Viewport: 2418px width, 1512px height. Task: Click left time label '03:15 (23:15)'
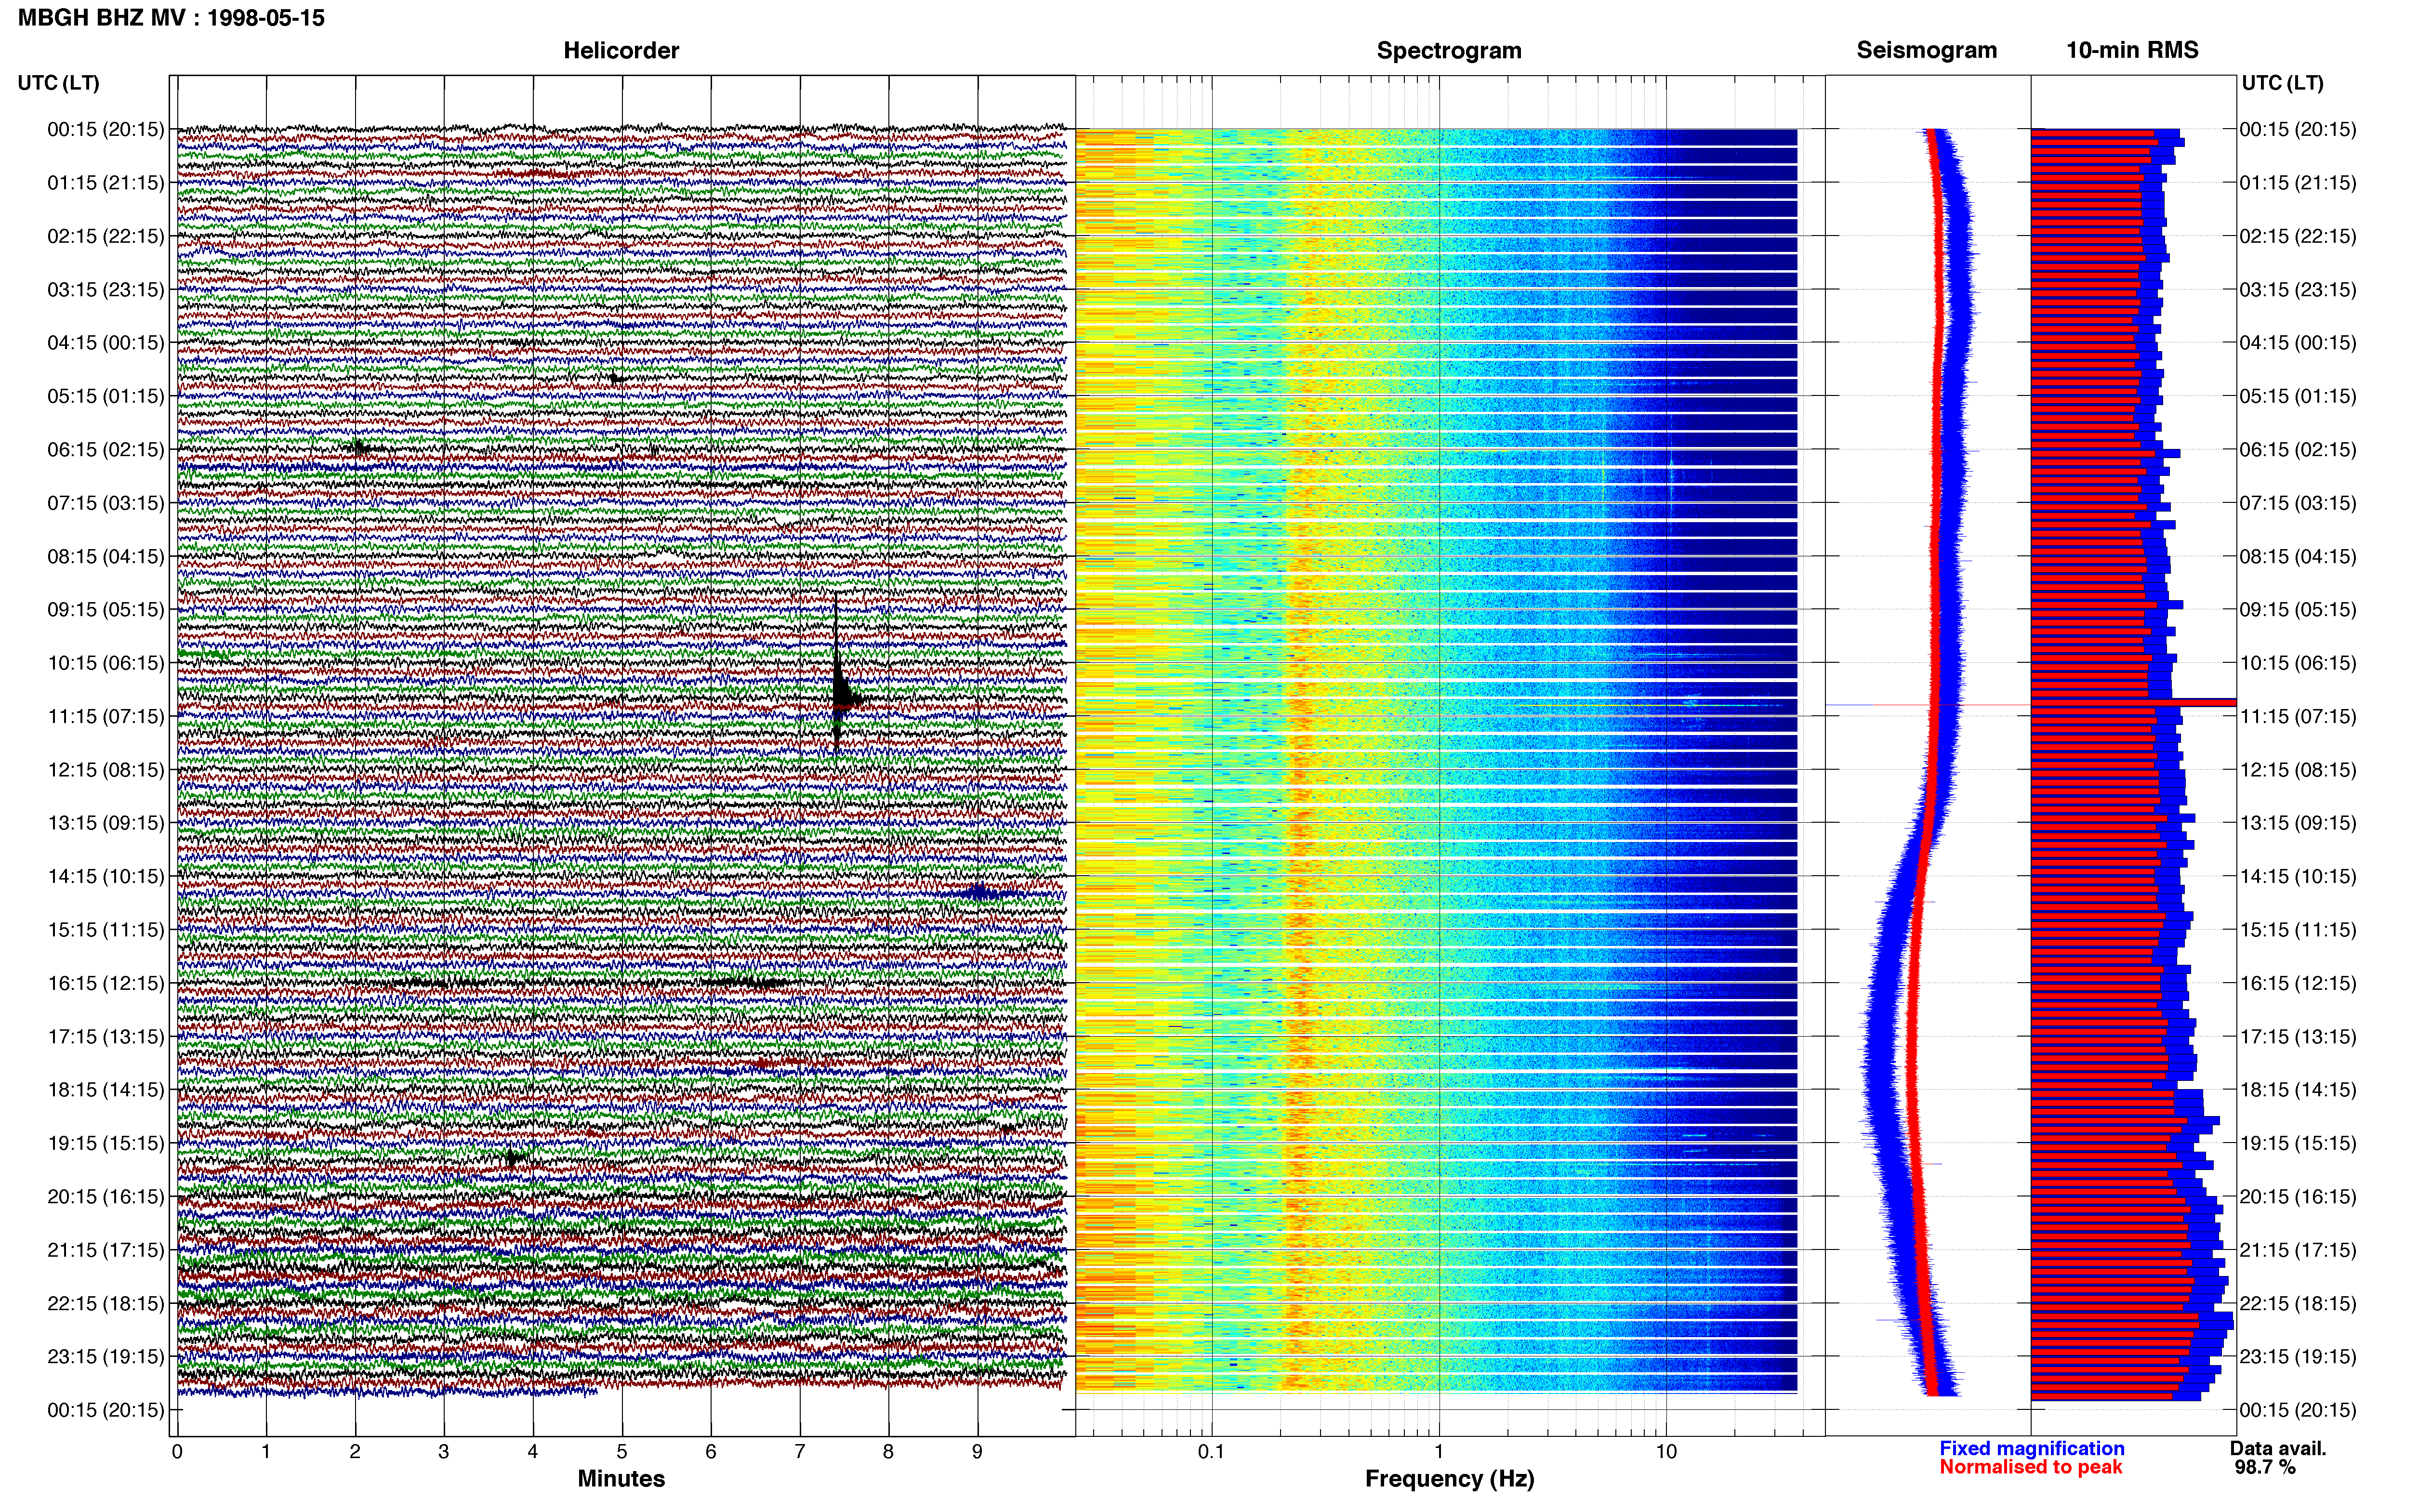(106, 290)
